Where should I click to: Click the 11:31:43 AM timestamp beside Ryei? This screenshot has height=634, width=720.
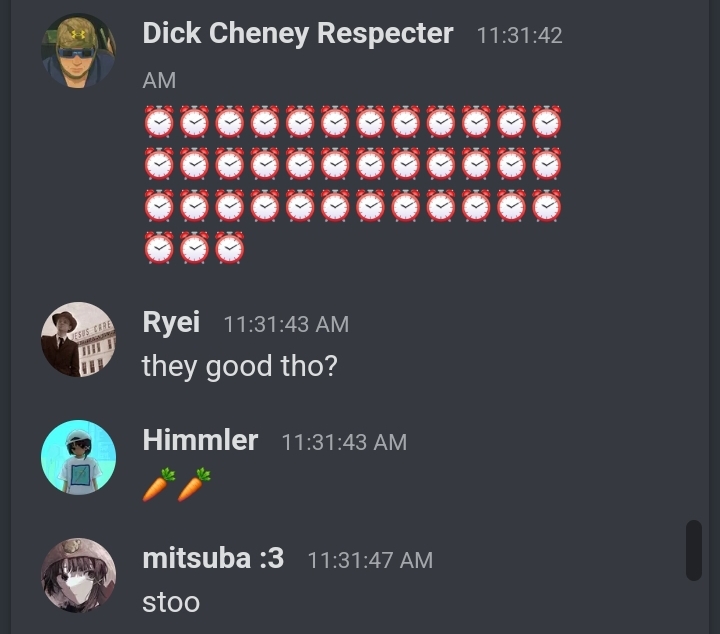point(286,324)
